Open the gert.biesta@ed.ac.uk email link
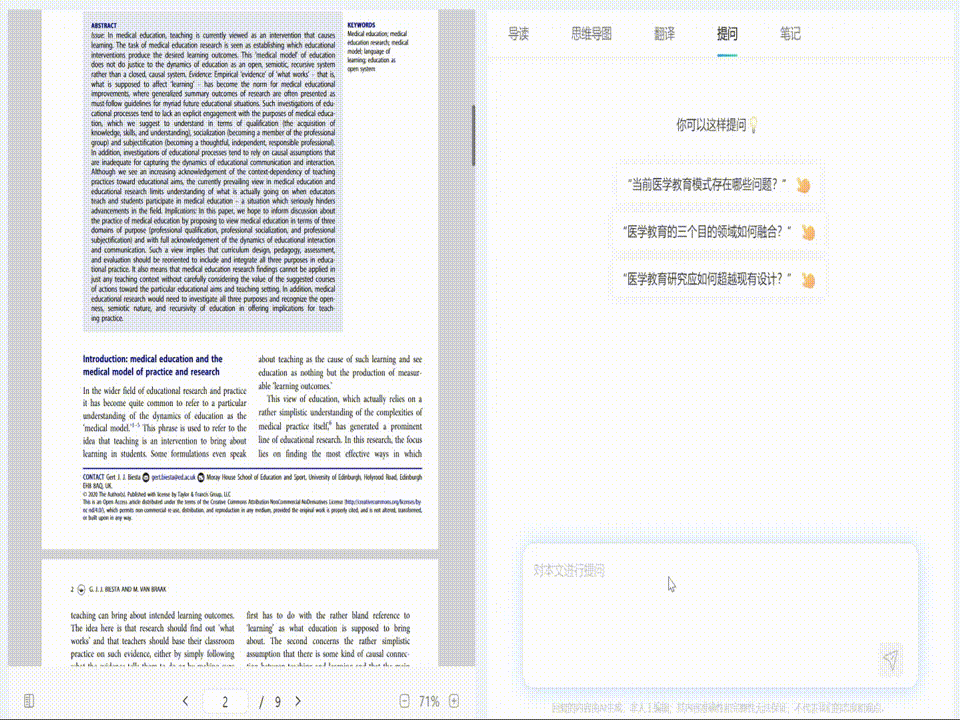The image size is (960, 720). click(173, 478)
